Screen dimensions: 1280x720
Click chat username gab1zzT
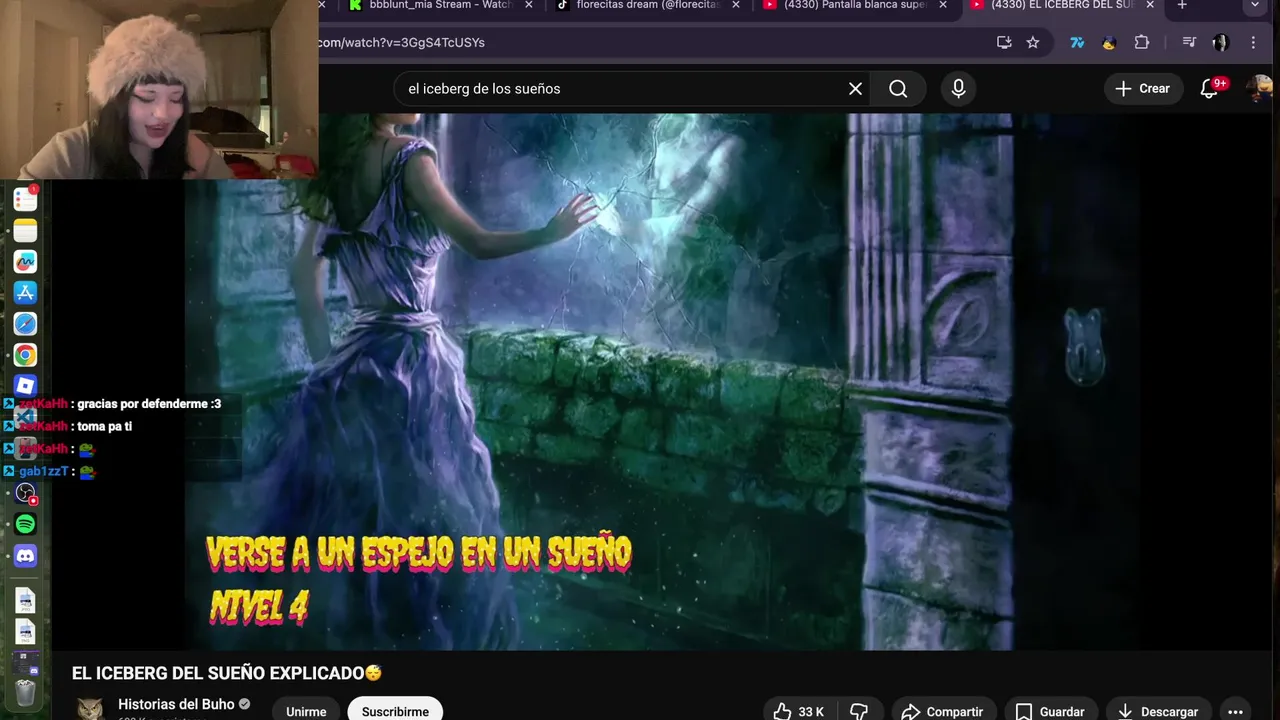[x=43, y=471]
